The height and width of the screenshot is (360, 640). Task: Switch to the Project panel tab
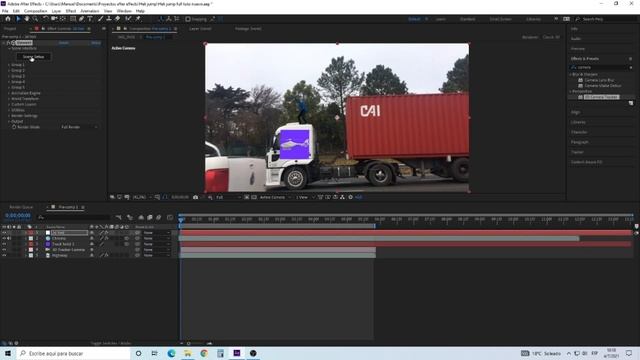[x=10, y=29]
